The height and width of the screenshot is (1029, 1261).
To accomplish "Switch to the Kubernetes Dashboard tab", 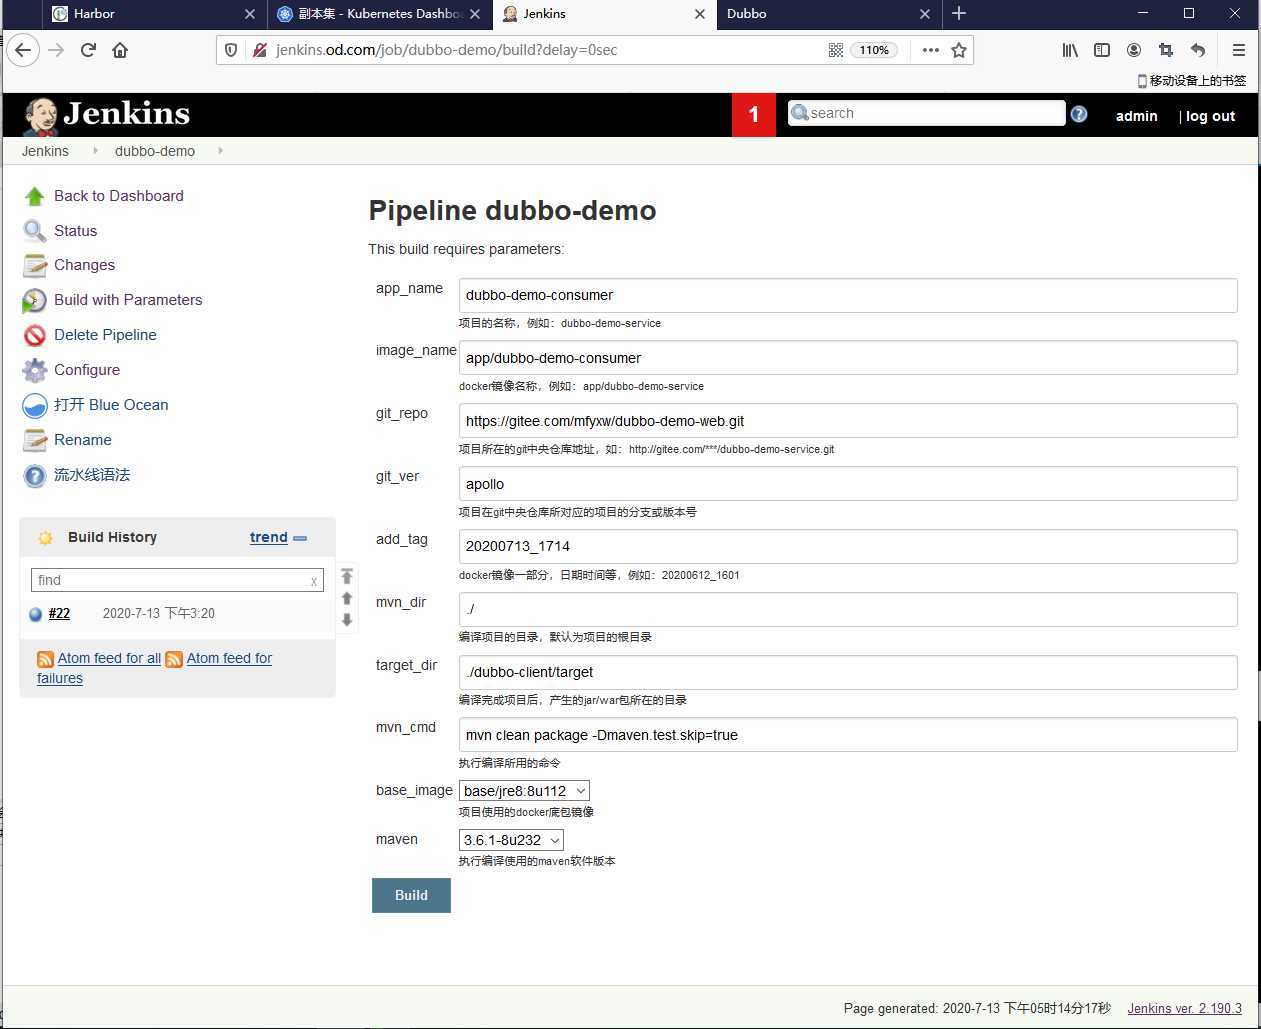I will 380,14.
